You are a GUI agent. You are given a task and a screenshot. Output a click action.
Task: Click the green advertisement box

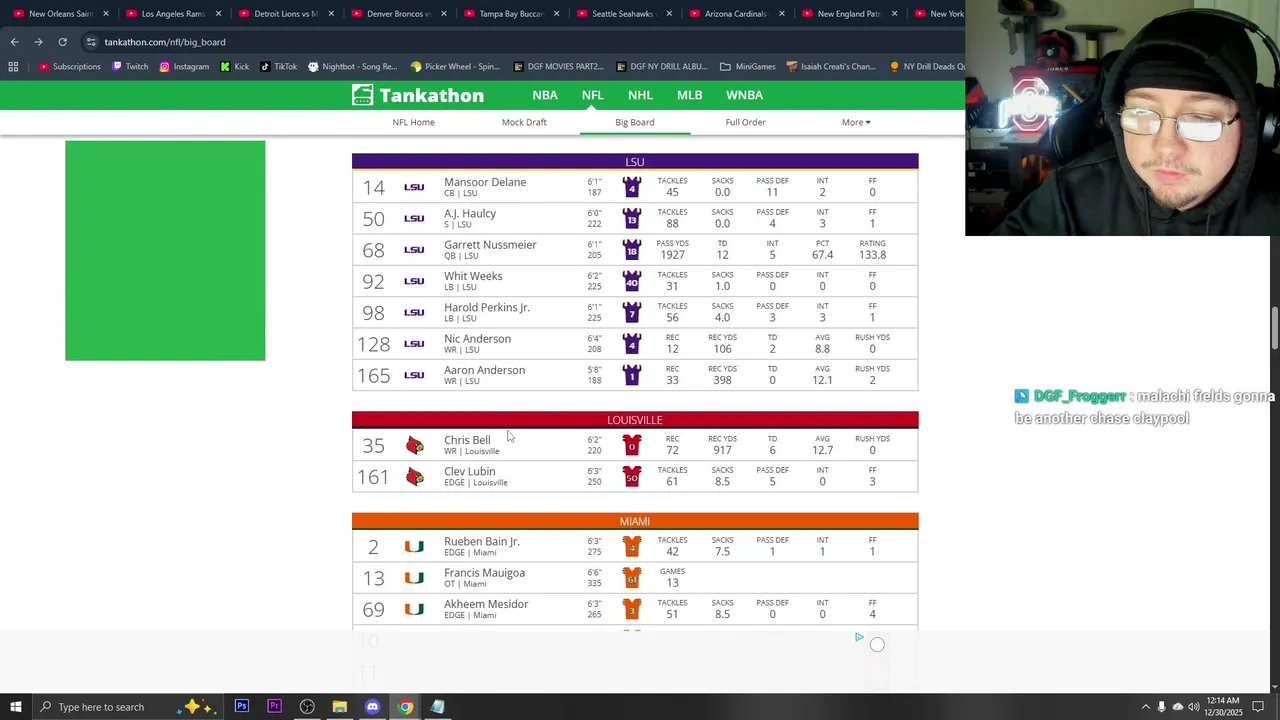pyautogui.click(x=165, y=250)
